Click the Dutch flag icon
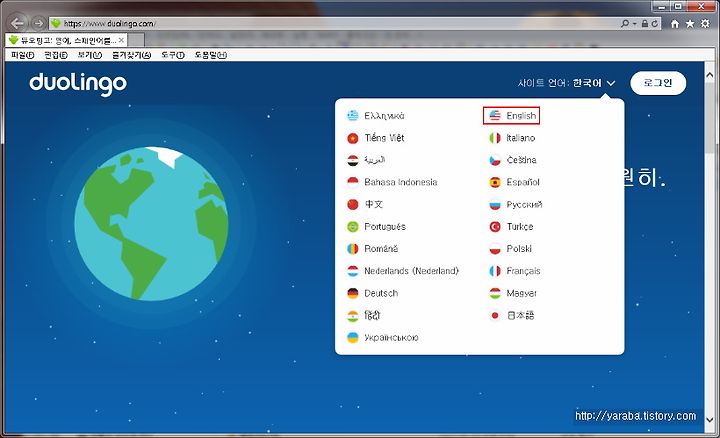Viewport: 720px width, 438px height. click(353, 271)
